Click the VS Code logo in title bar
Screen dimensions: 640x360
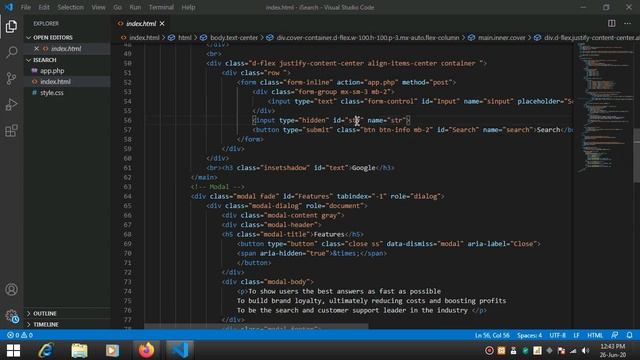(9, 7)
